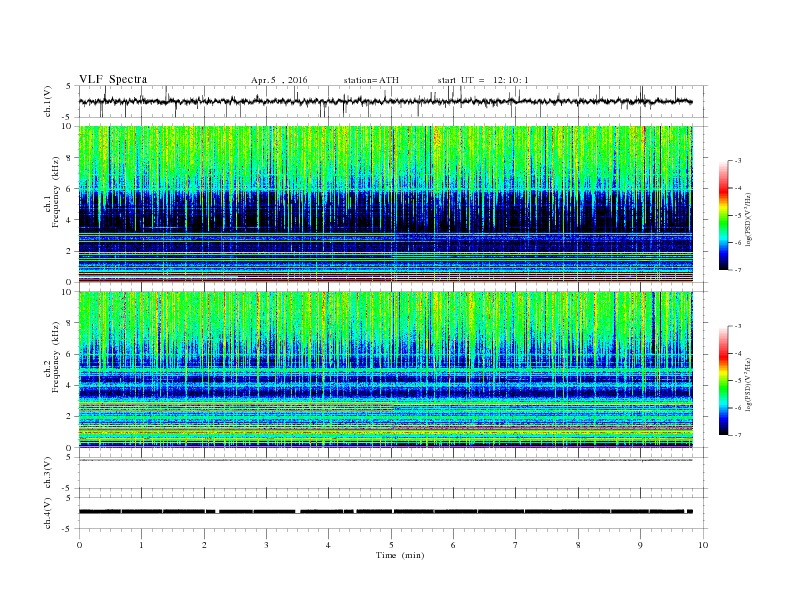Image resolution: width=792 pixels, height=612 pixels.
Task: Click the "Time (min)" x-axis label
Action: click(x=400, y=555)
